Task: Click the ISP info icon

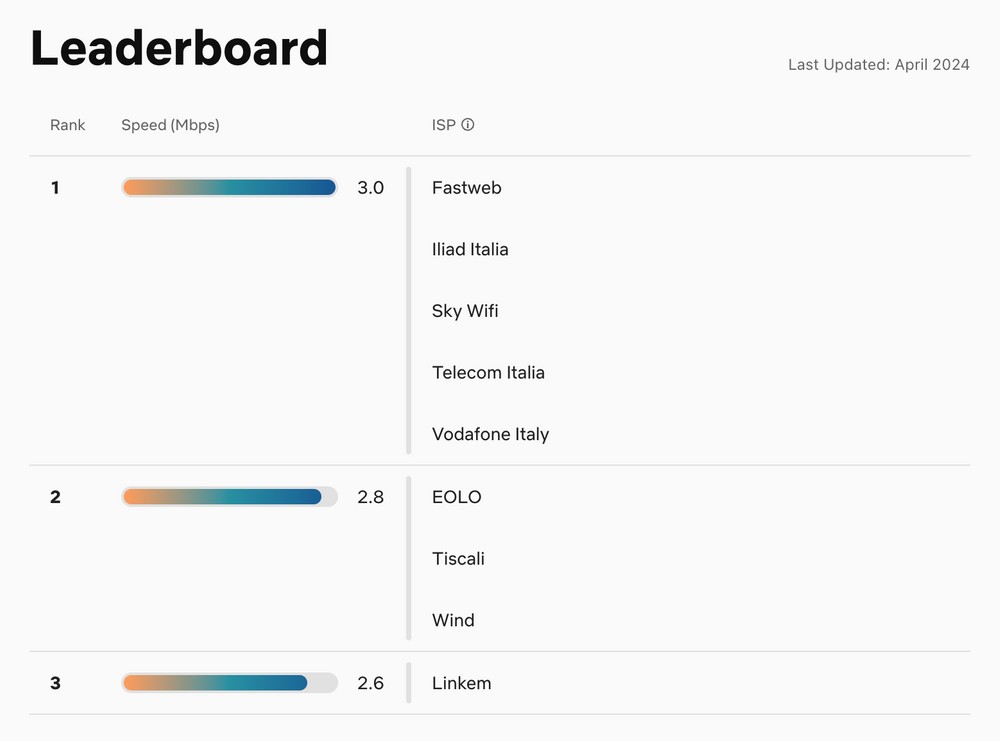Action: [467, 125]
